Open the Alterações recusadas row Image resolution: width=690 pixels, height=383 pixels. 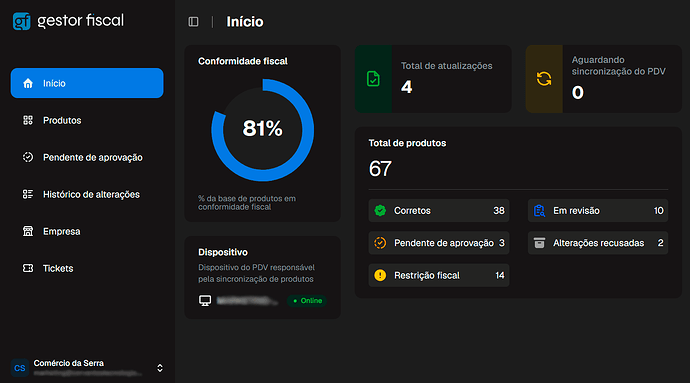tap(598, 243)
